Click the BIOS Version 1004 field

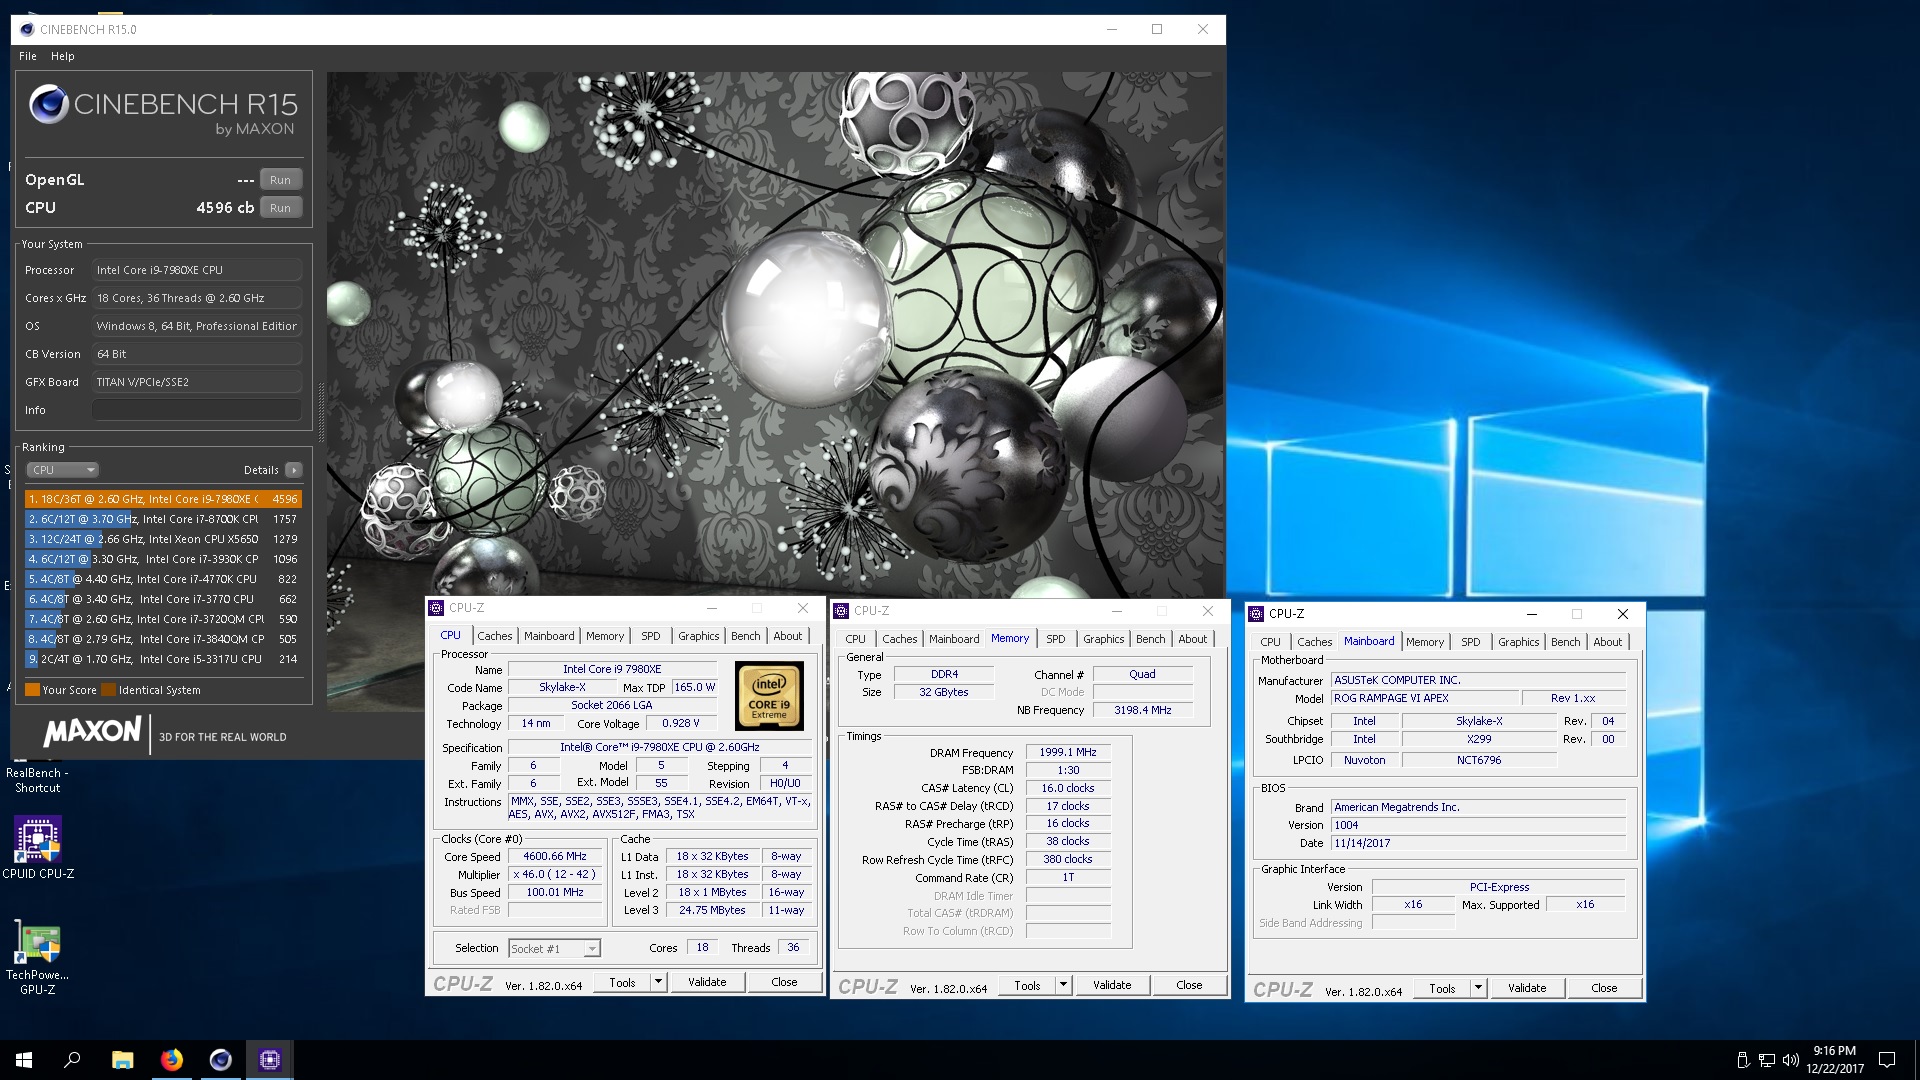tap(1478, 826)
